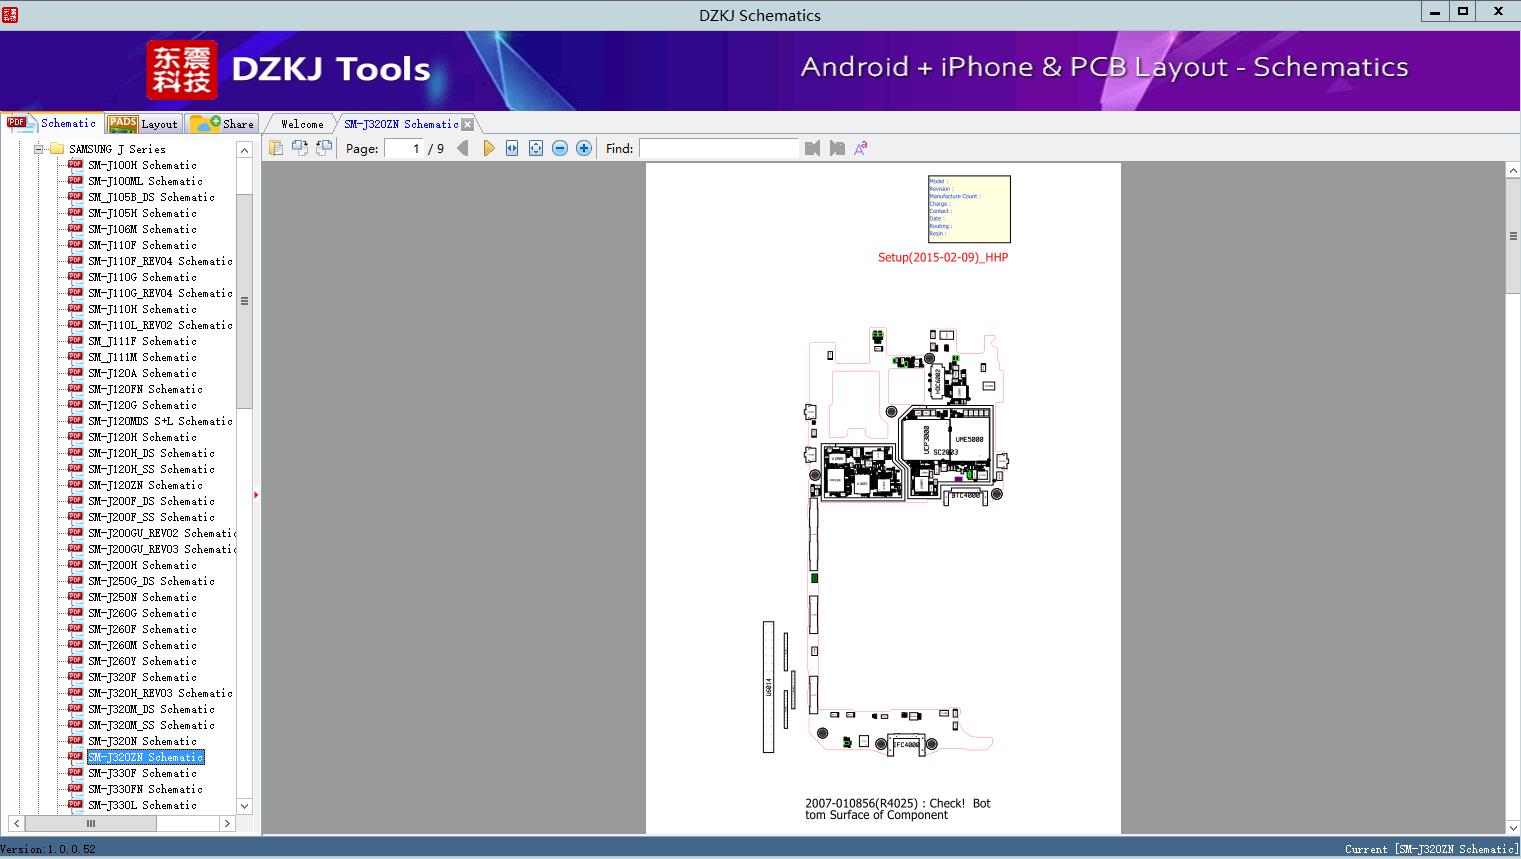
Task: Click the page number input field
Action: (404, 148)
